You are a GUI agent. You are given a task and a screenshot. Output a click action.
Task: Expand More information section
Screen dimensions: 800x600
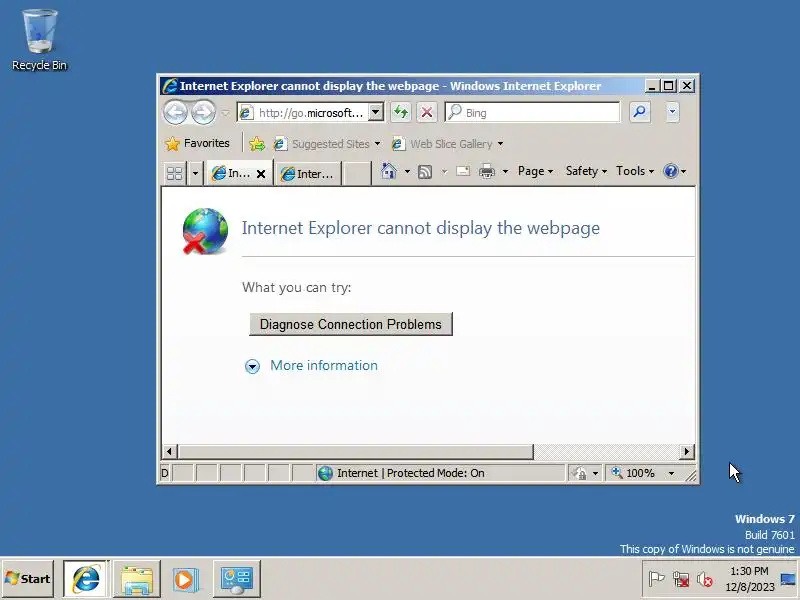[252, 366]
